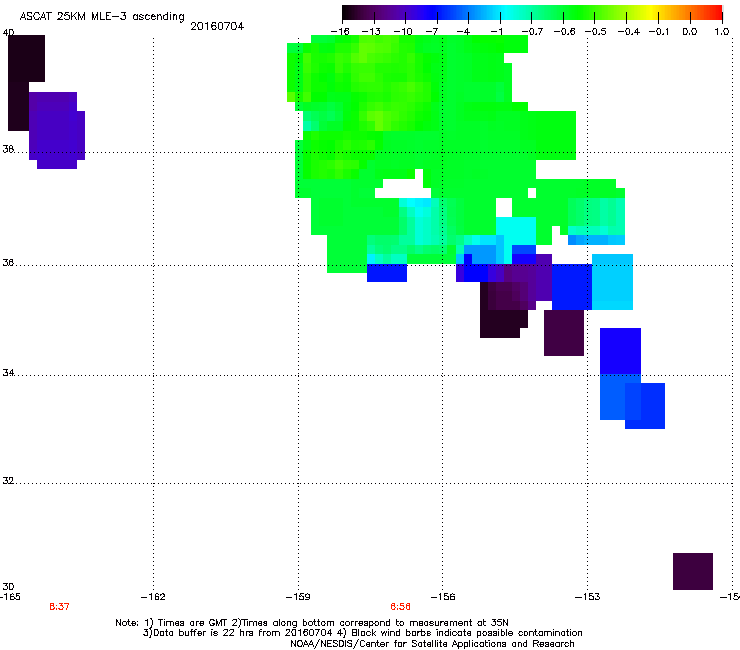Click longitude axis label '-156'
The image size is (740, 650).
443,597
